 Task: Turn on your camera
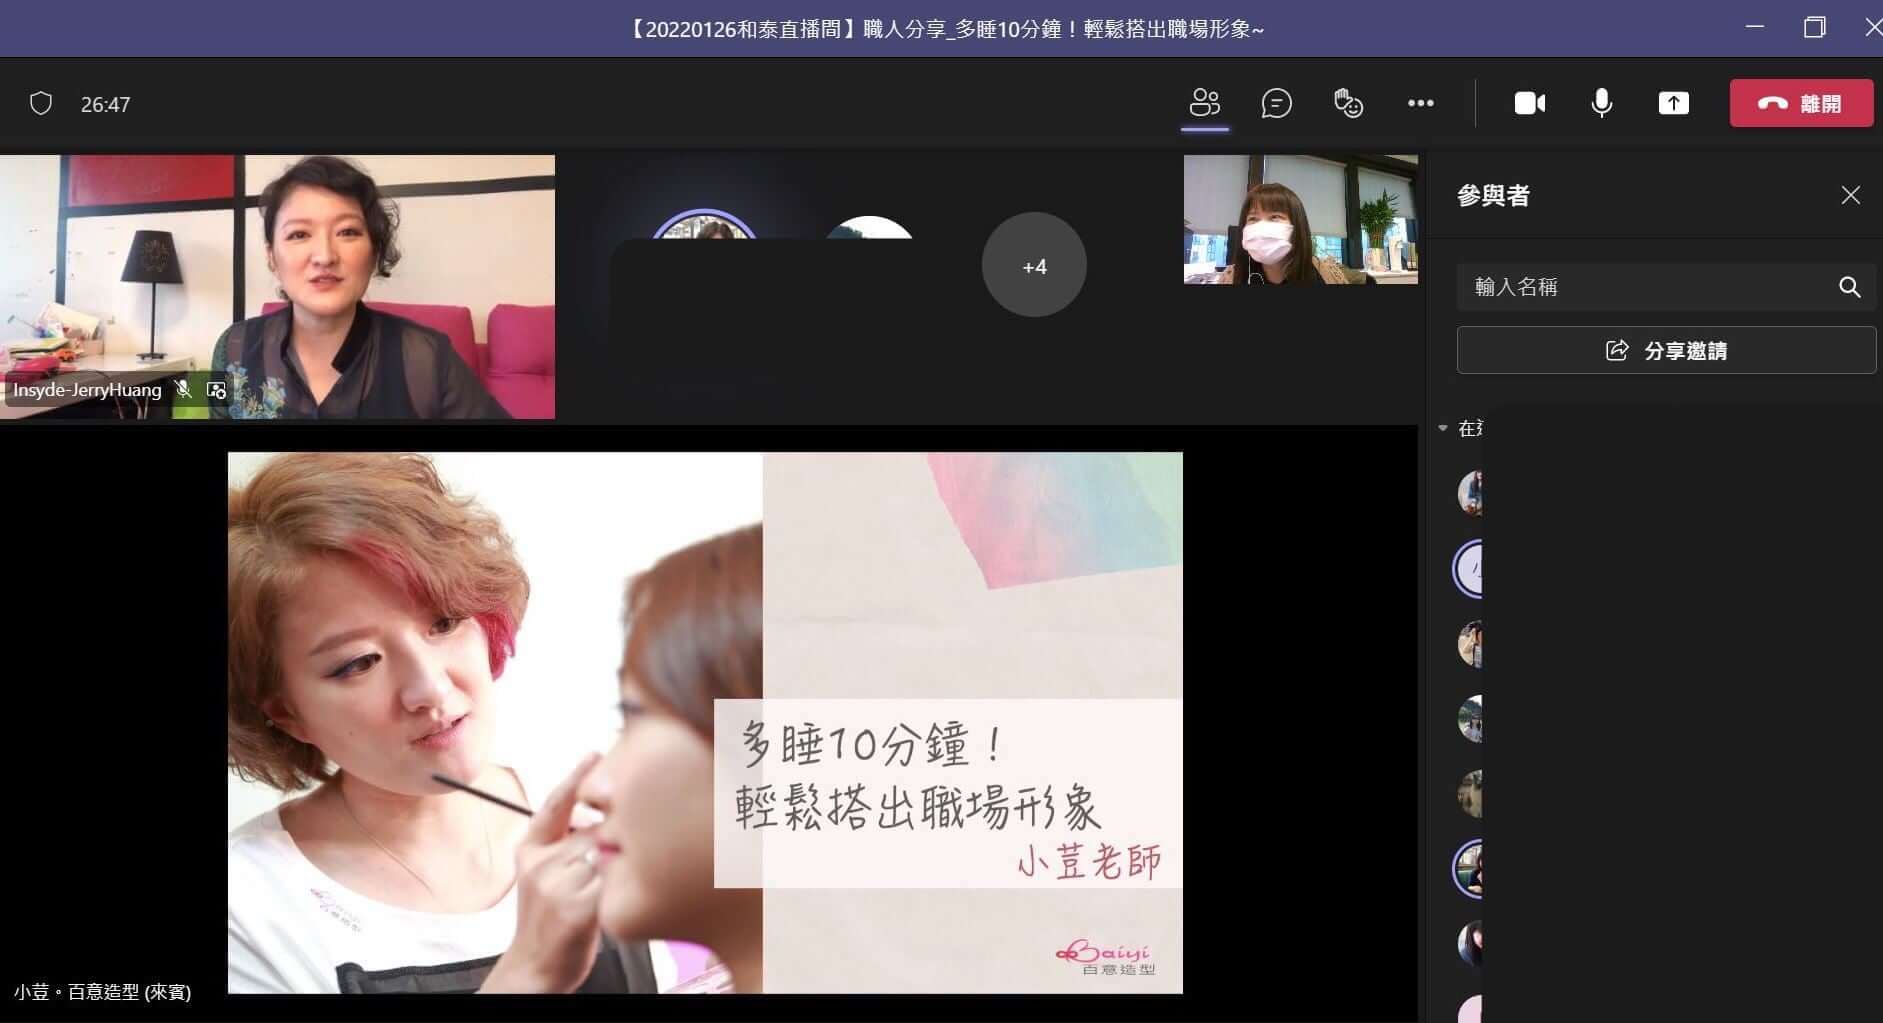(1528, 103)
